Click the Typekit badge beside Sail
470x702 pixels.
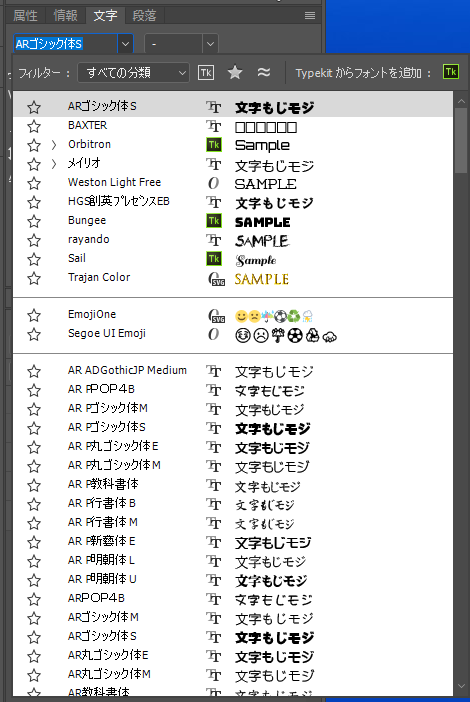click(x=214, y=259)
